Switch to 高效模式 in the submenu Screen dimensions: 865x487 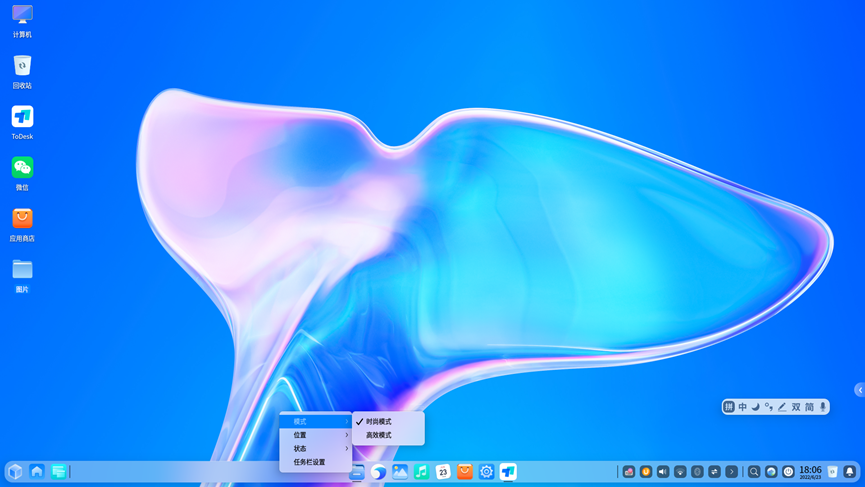coord(388,435)
